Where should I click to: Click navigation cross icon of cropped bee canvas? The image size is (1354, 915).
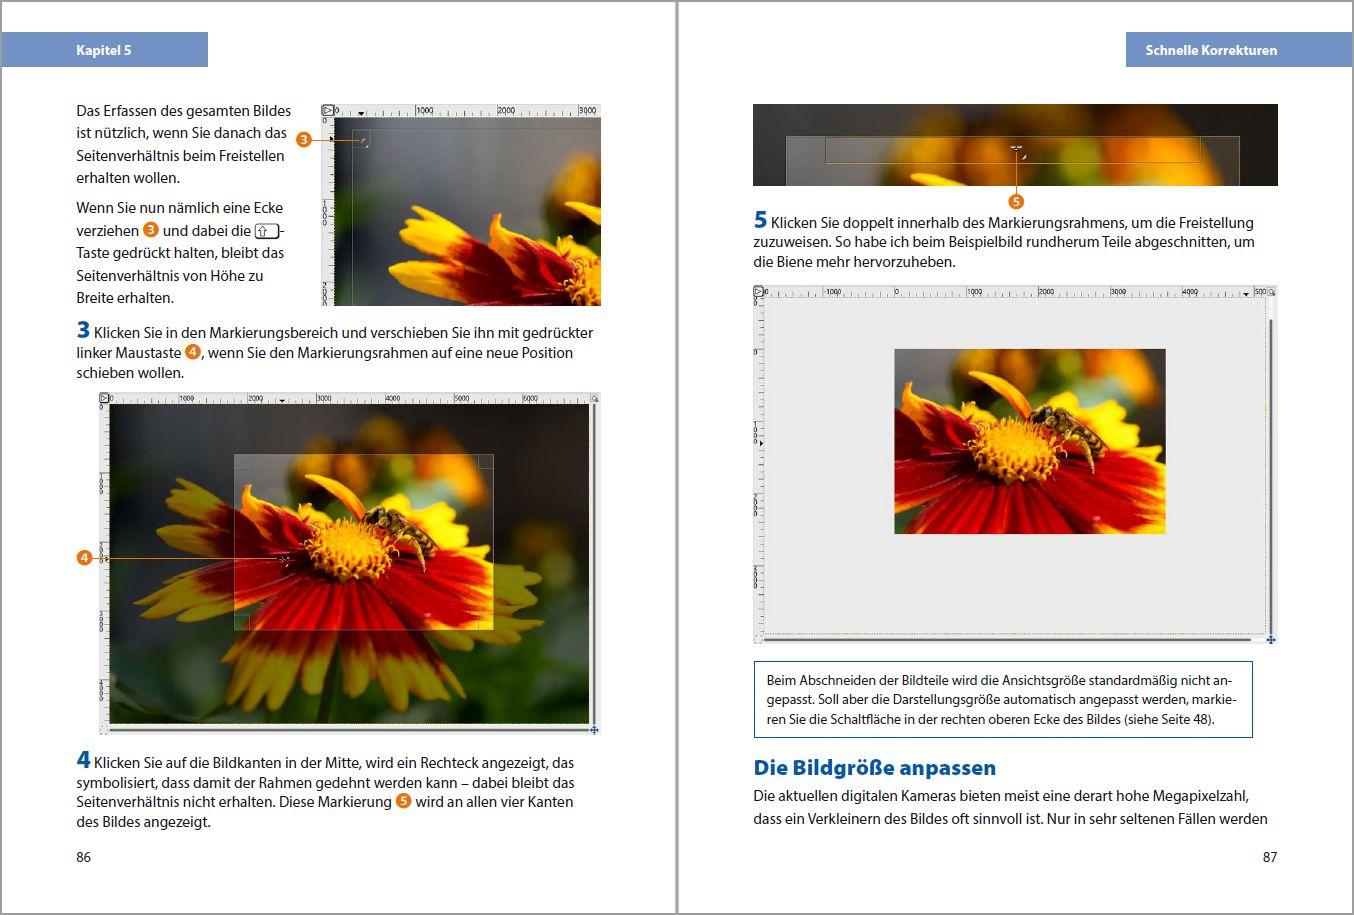click(1271, 639)
